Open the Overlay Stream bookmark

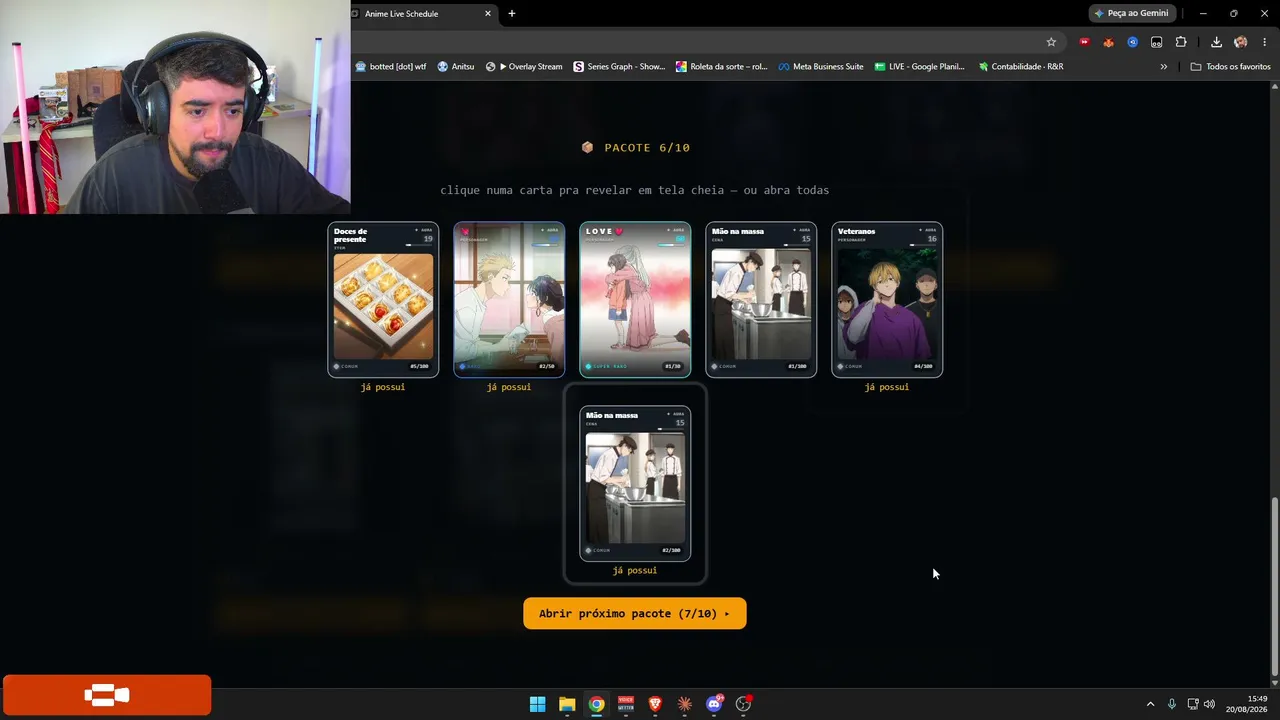pos(524,67)
